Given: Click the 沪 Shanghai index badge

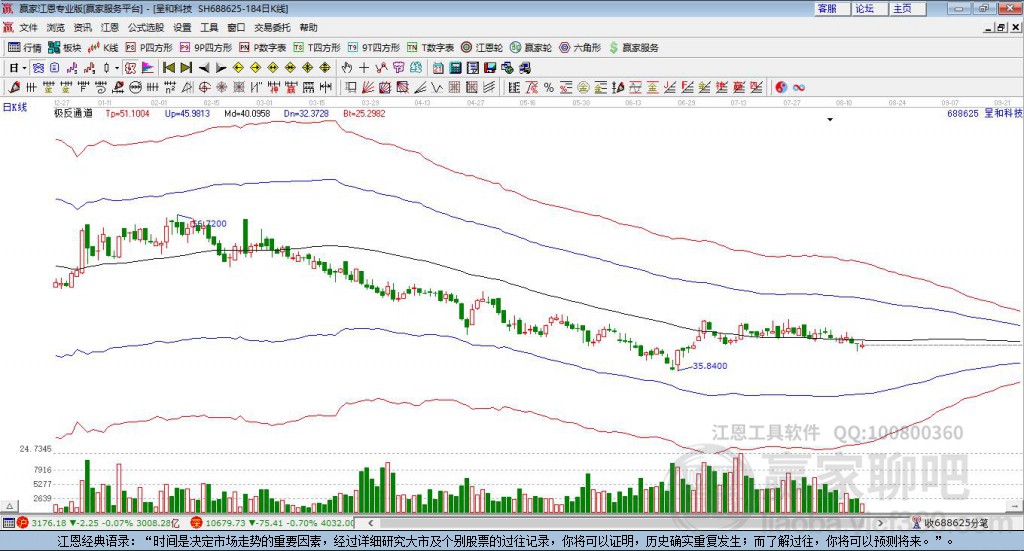Looking at the screenshot, I should click(23, 523).
